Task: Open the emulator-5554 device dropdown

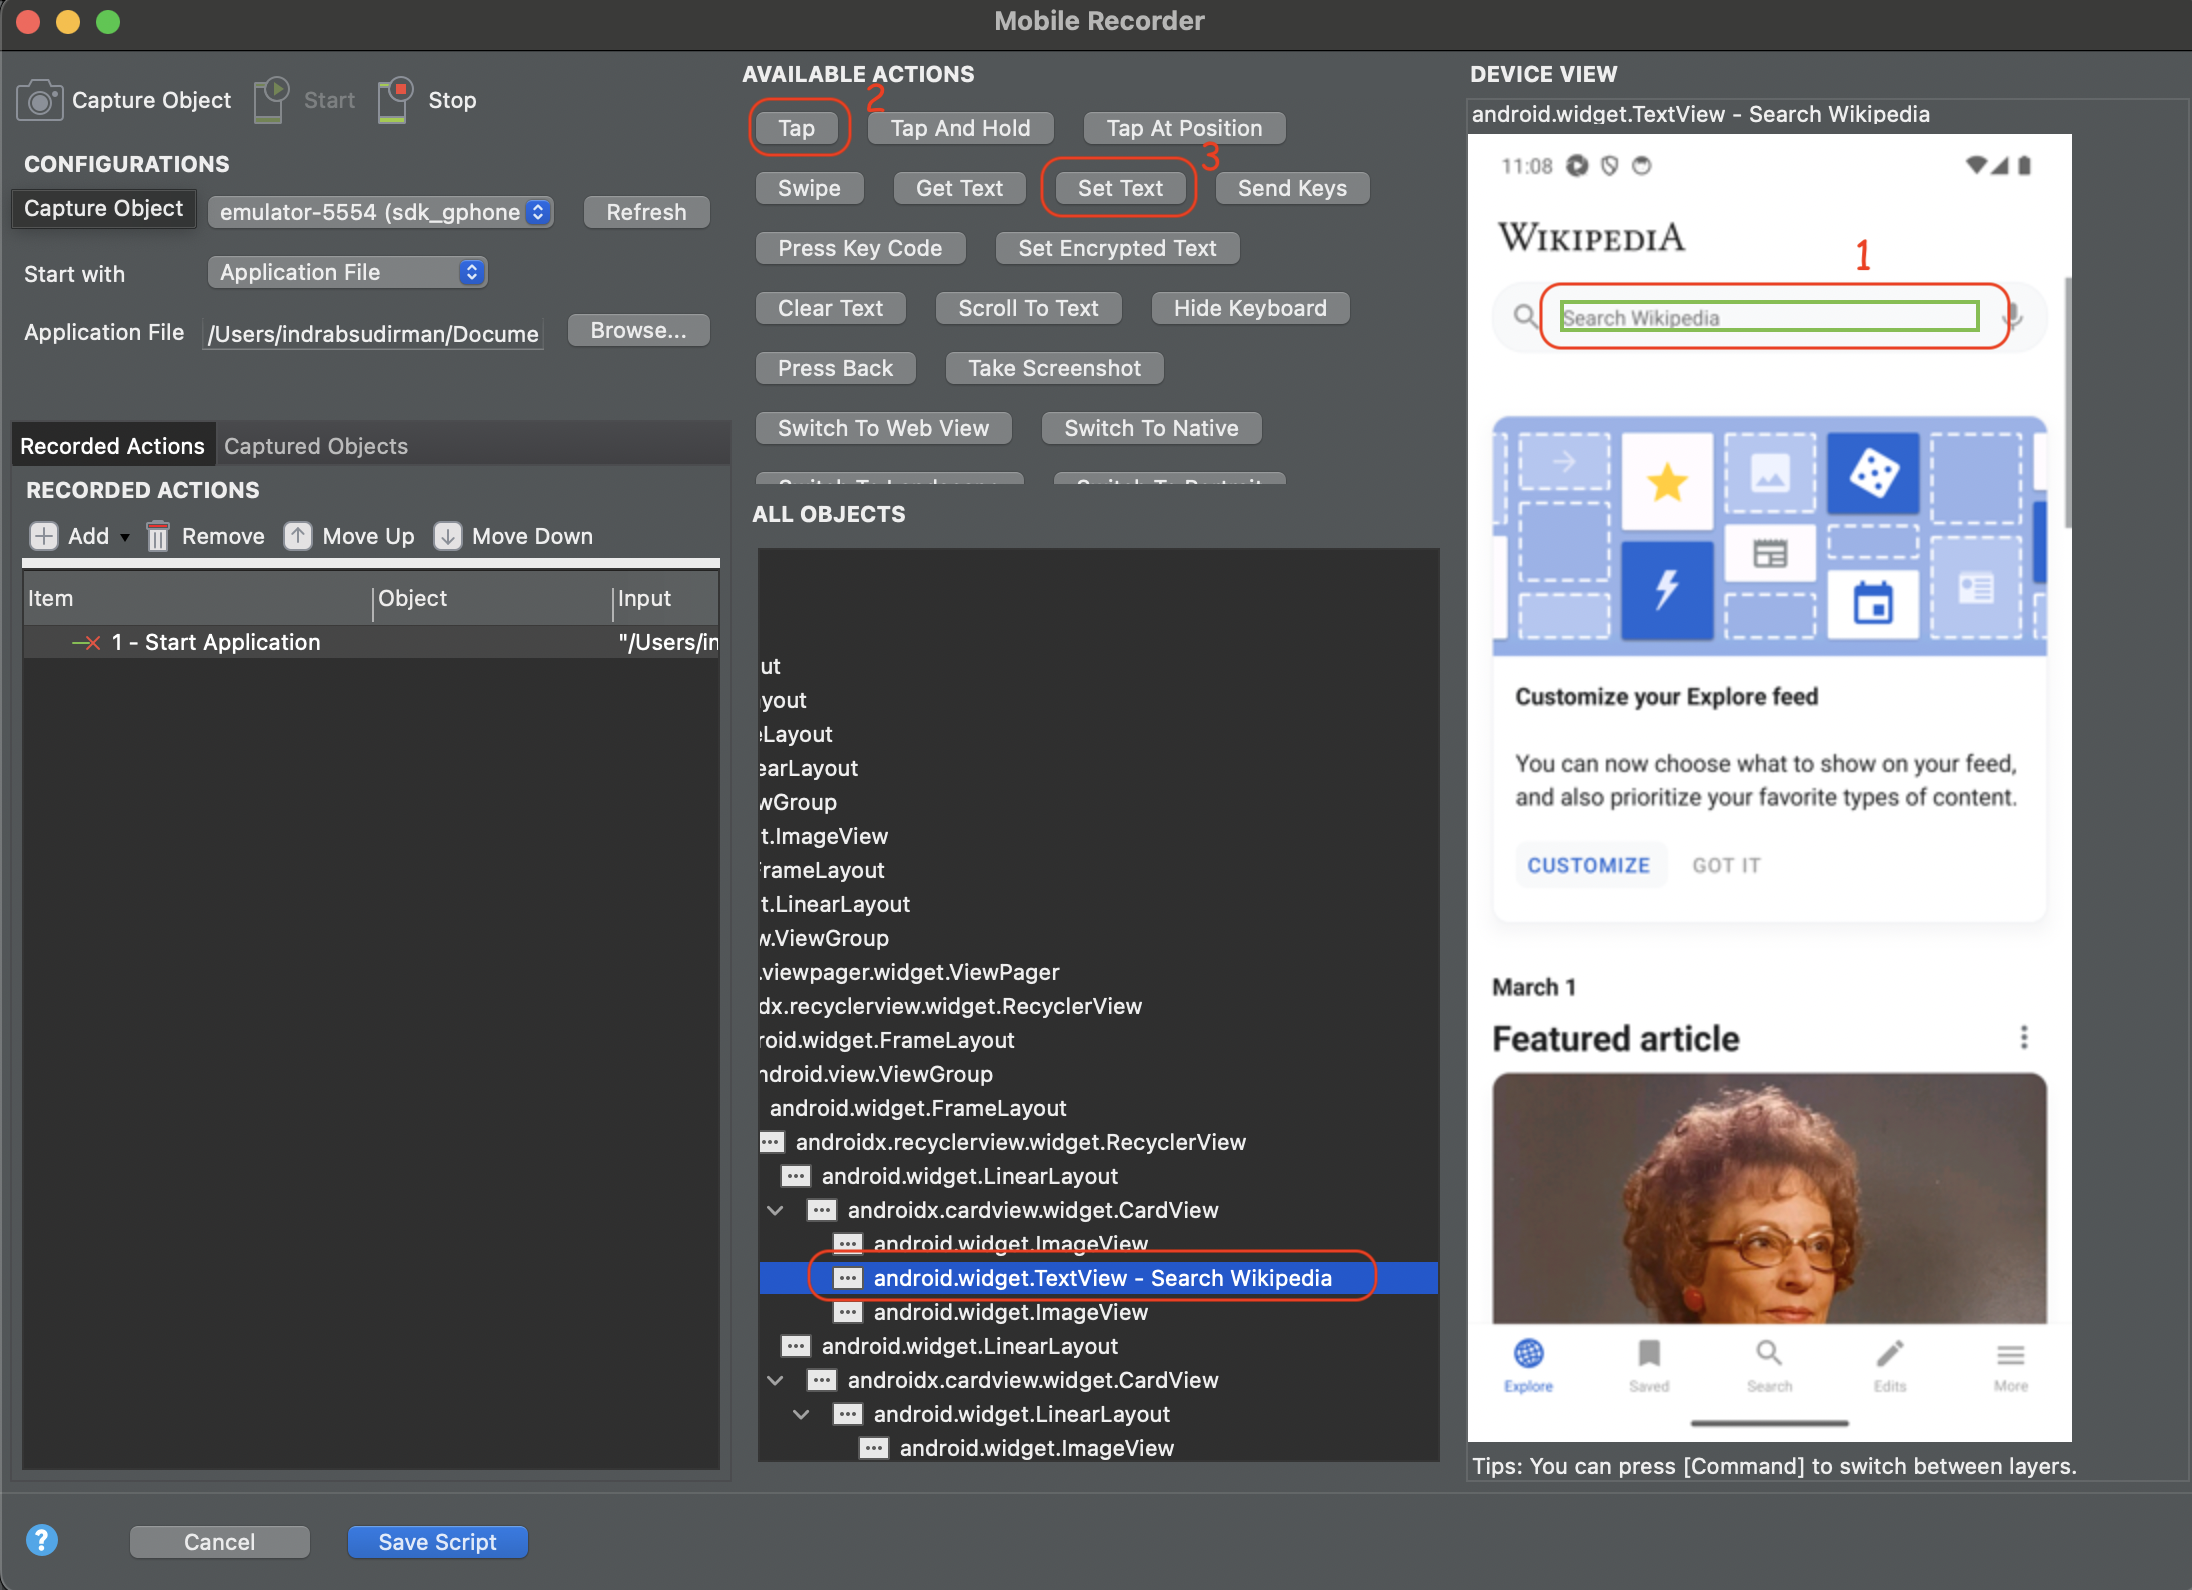Action: tap(380, 212)
